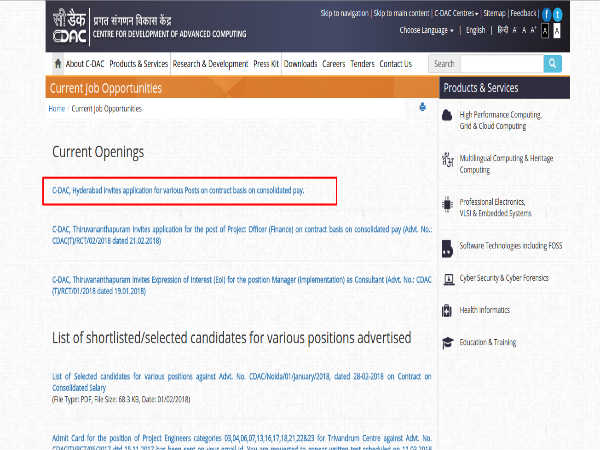This screenshot has height=450, width=600.
Task: Open Contact Us menu item
Action: click(x=396, y=64)
